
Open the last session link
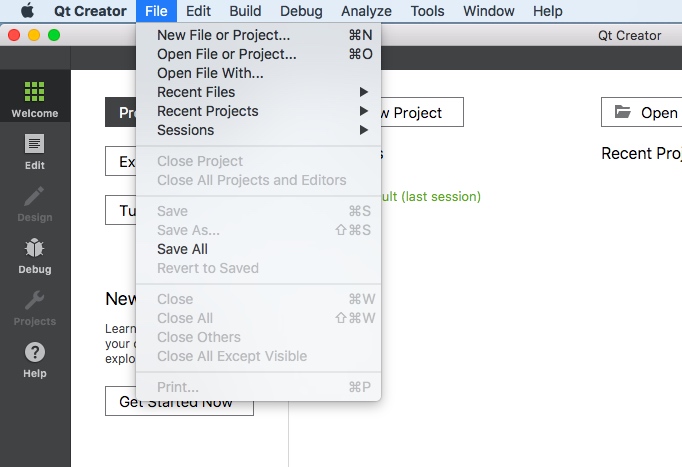pos(425,197)
